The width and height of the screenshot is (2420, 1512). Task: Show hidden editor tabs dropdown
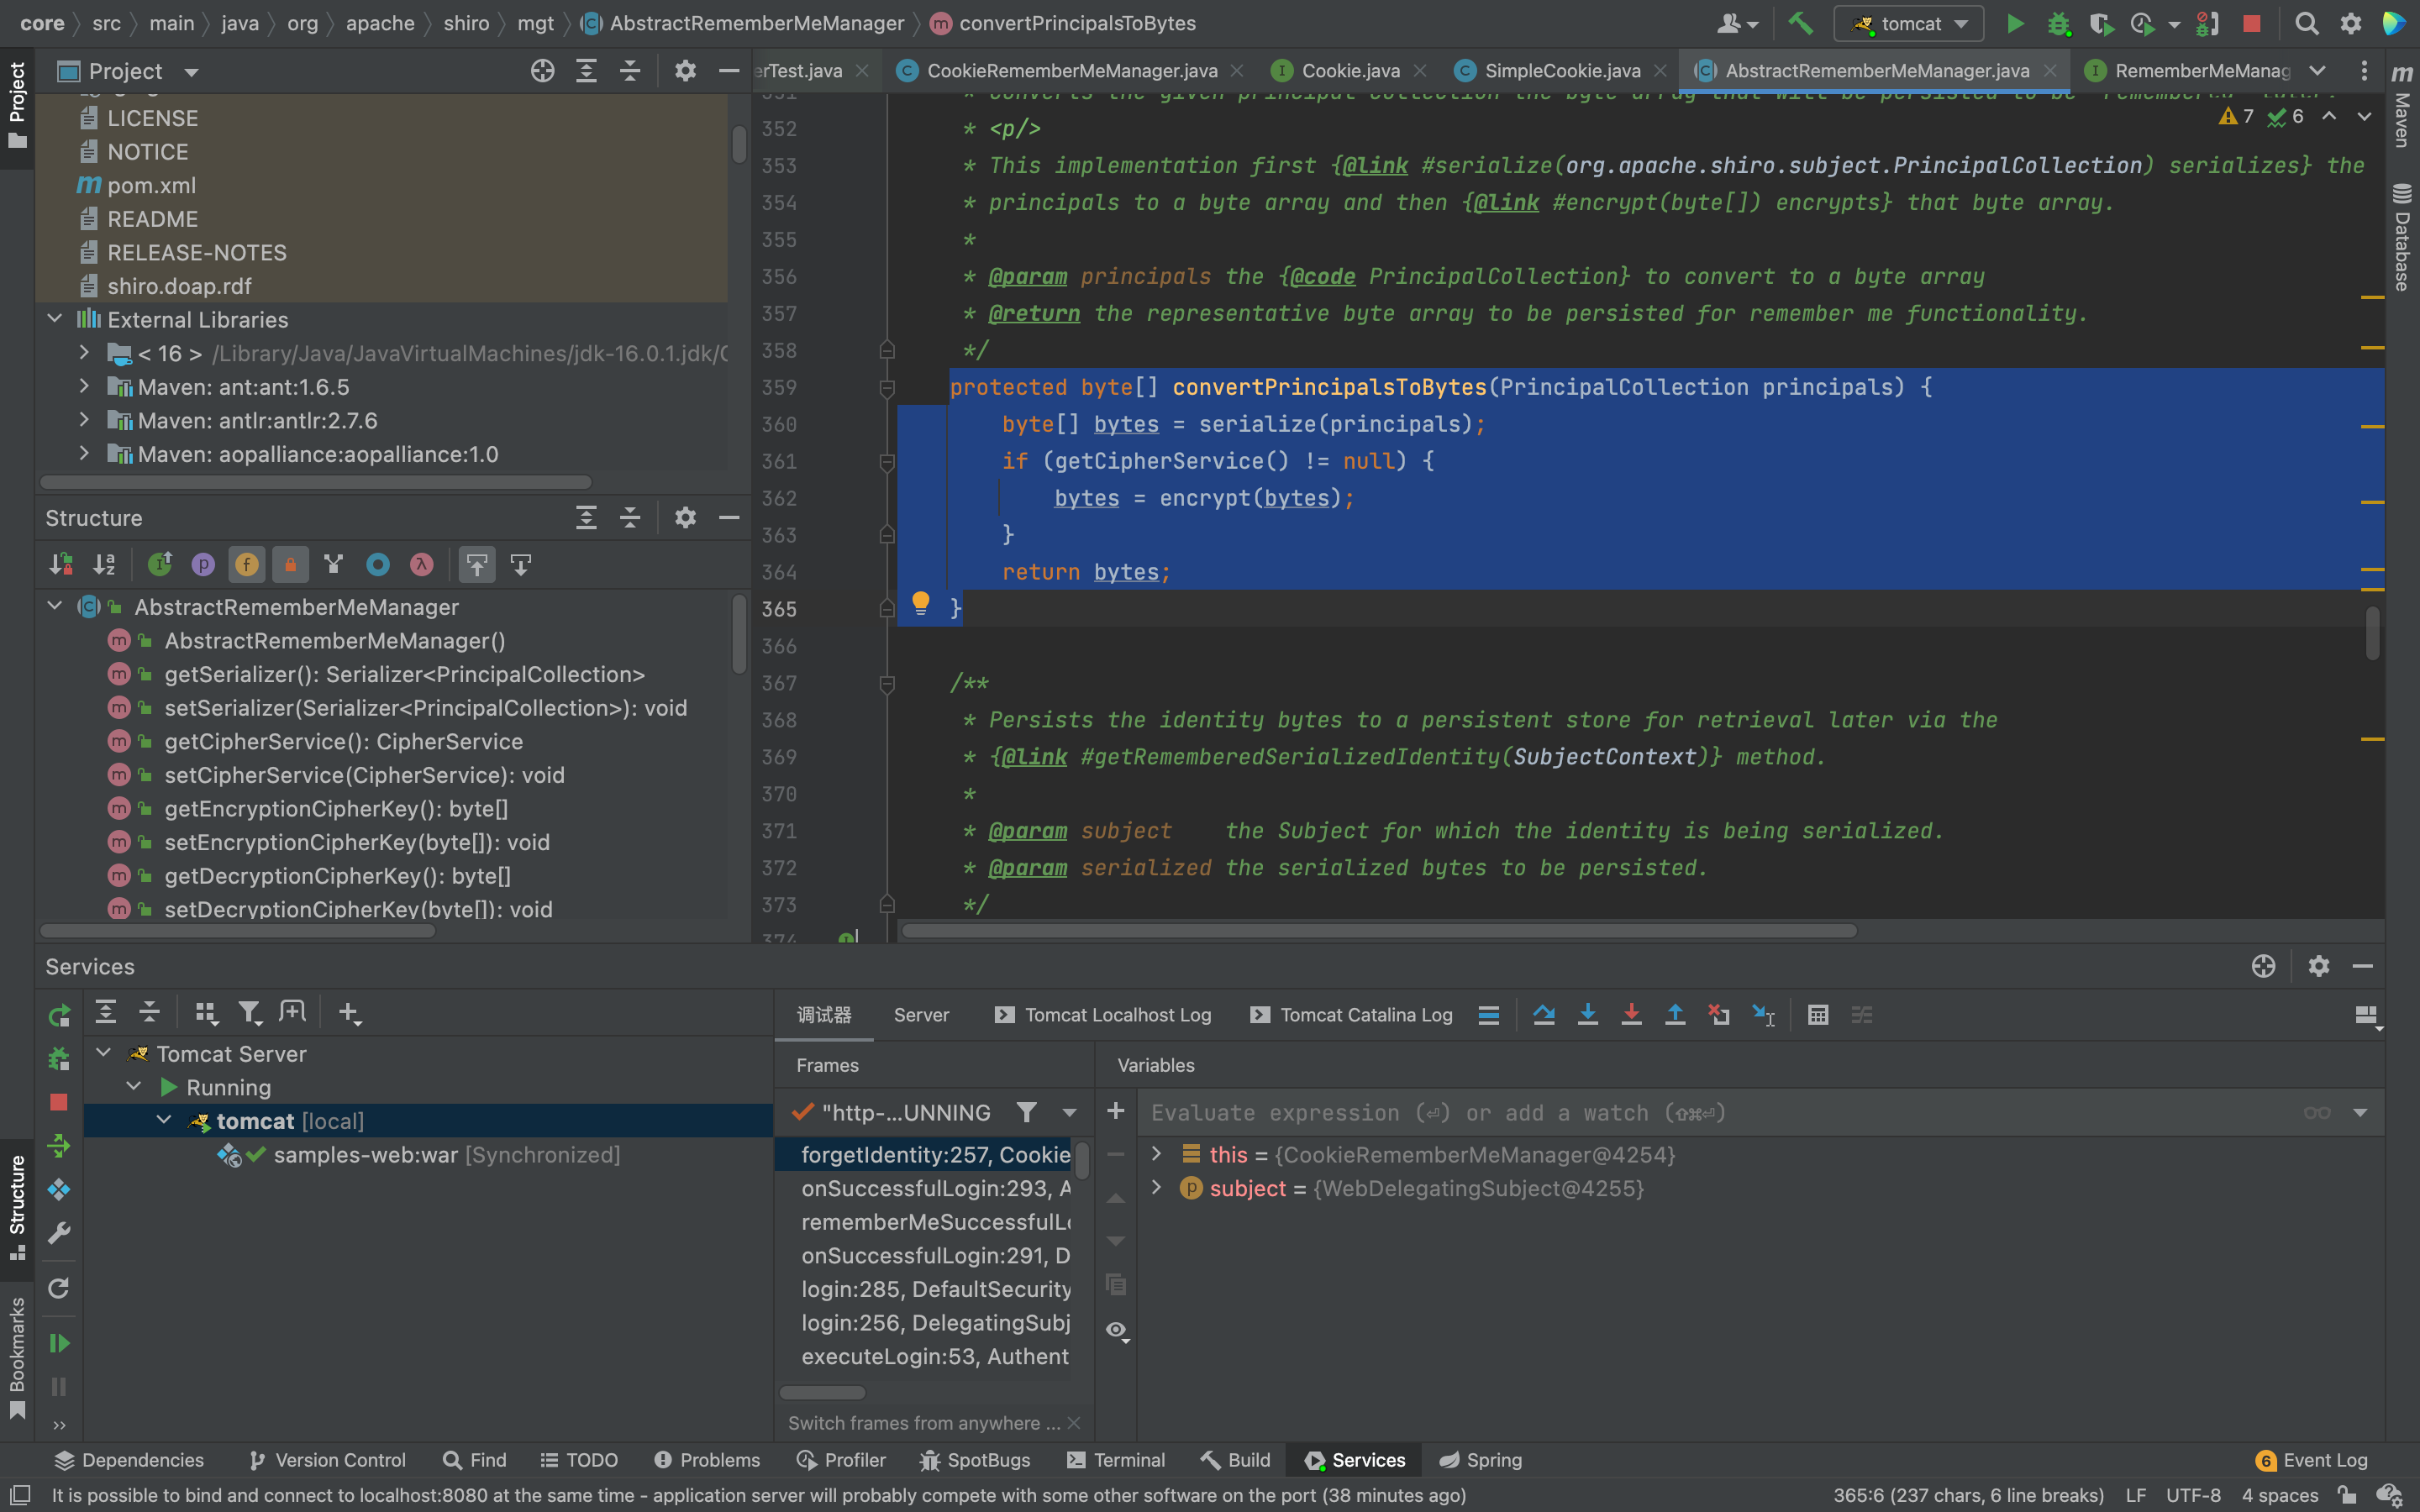(x=2317, y=71)
